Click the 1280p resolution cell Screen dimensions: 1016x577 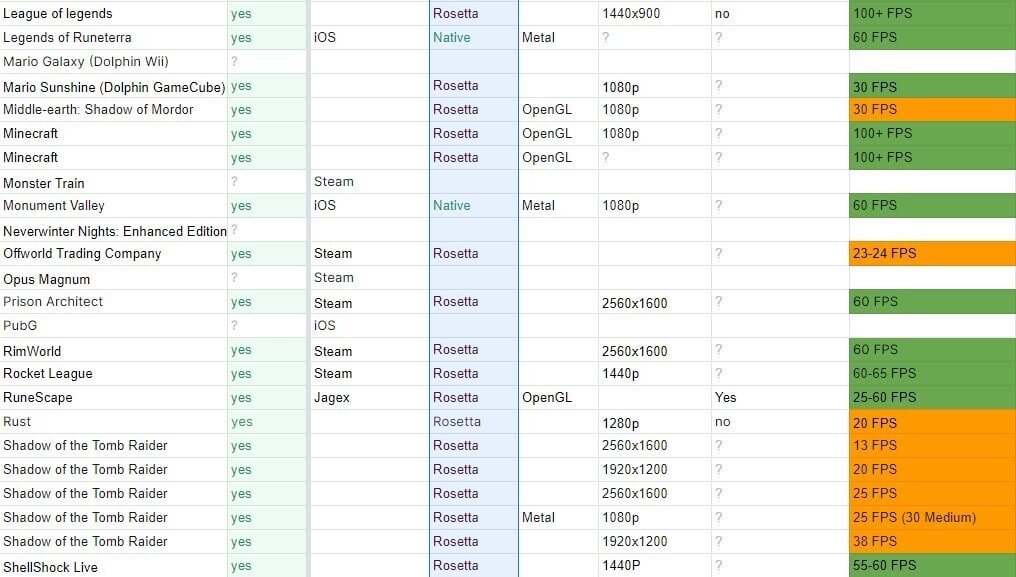[x=620, y=422]
